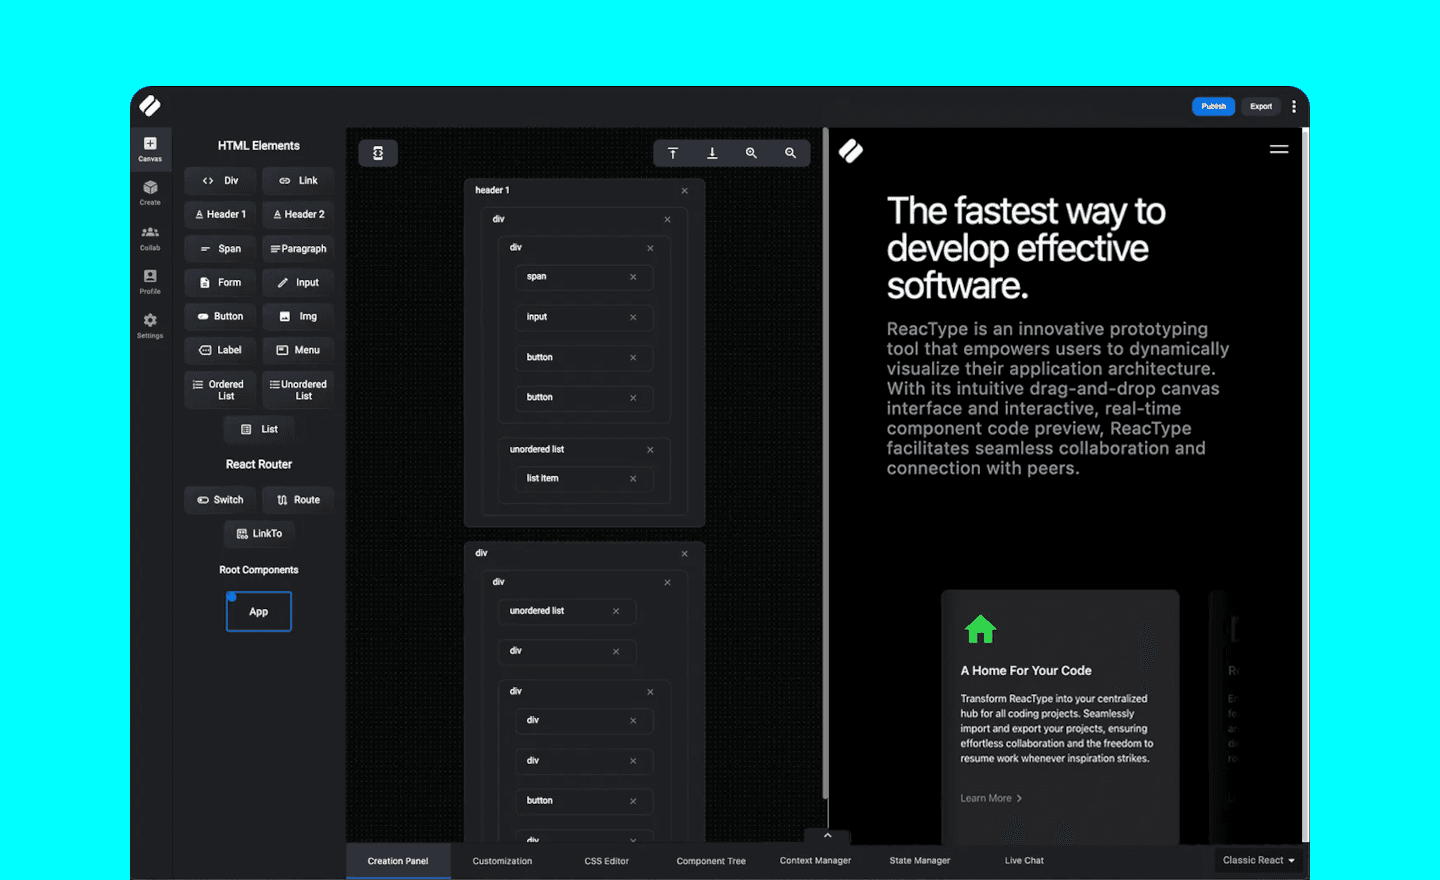Click the zoom out magnifier icon
Image resolution: width=1440 pixels, height=880 pixels.
click(790, 153)
